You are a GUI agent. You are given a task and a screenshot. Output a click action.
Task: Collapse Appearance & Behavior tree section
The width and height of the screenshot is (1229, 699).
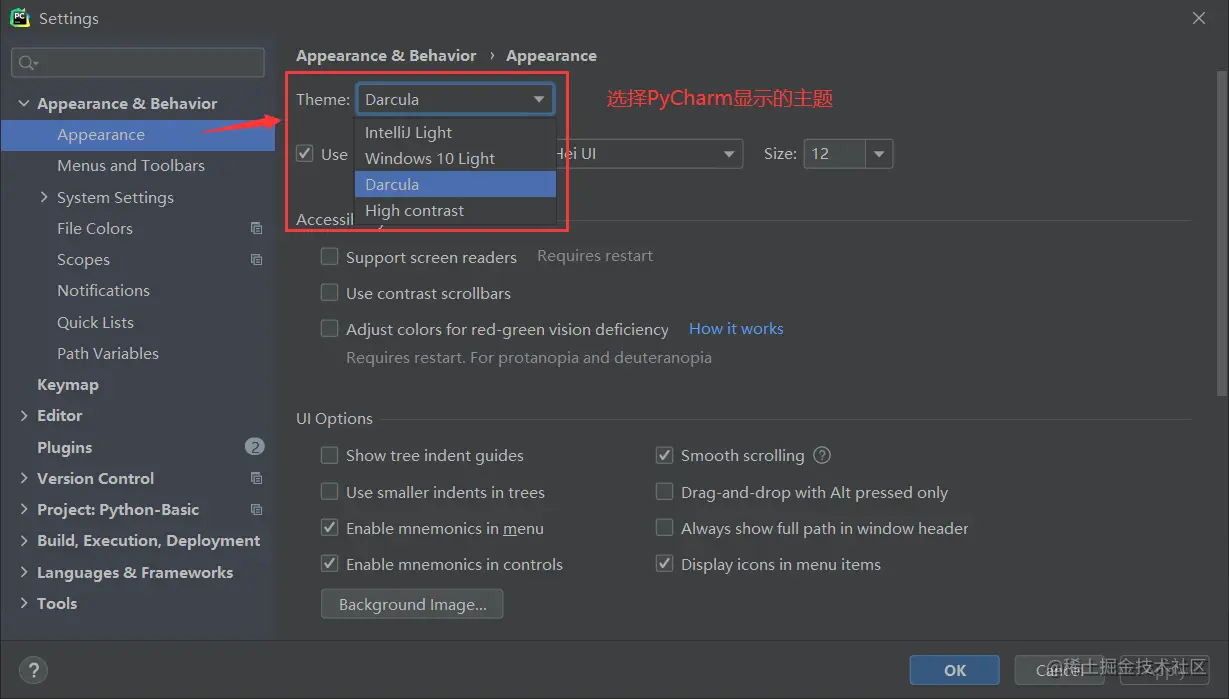tap(24, 103)
